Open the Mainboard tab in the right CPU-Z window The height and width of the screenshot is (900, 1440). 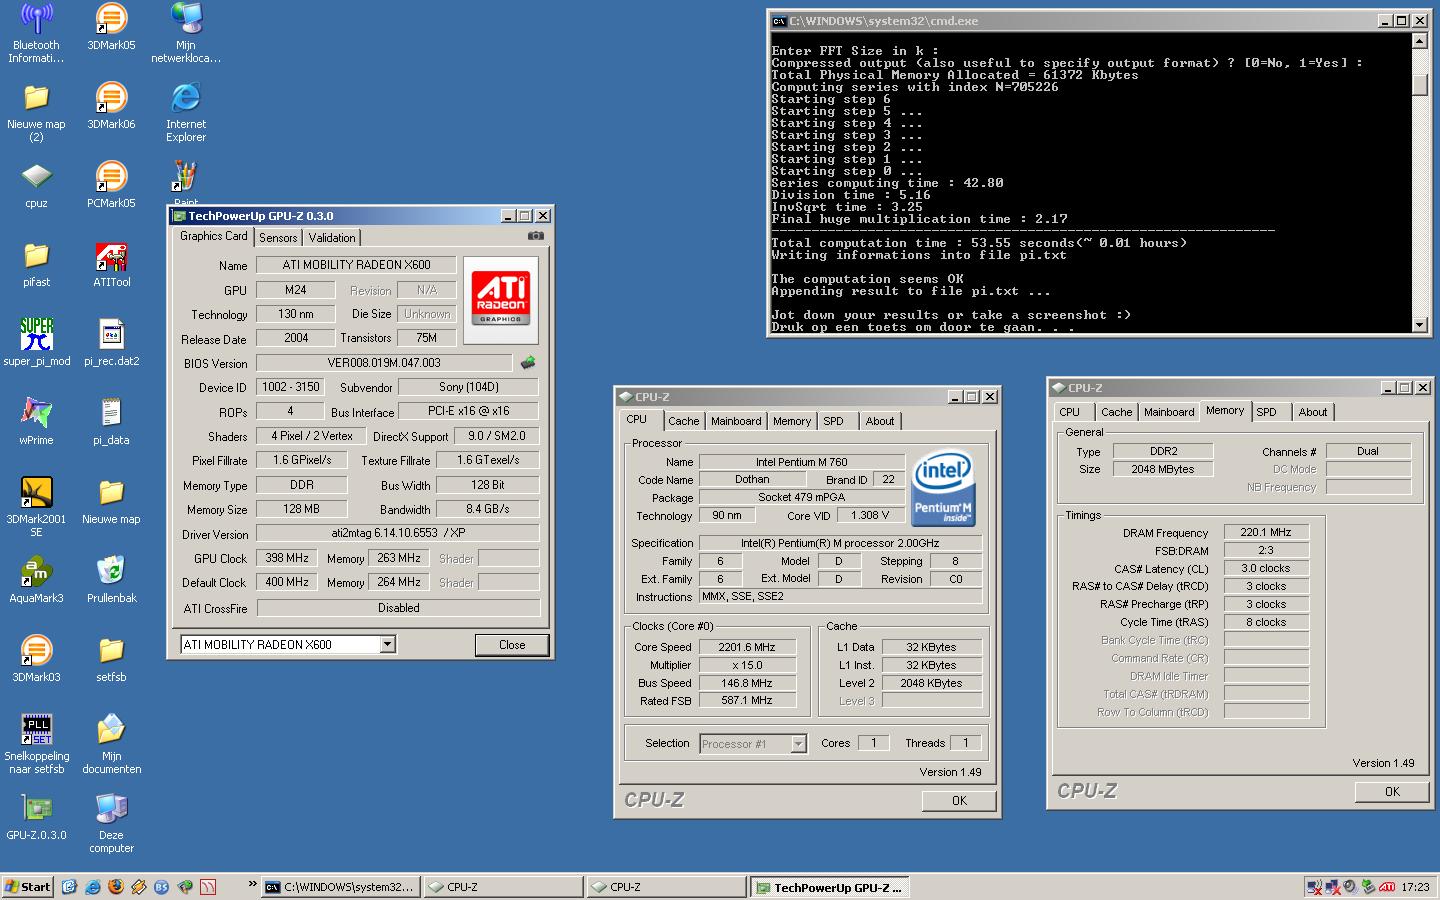pos(1169,412)
